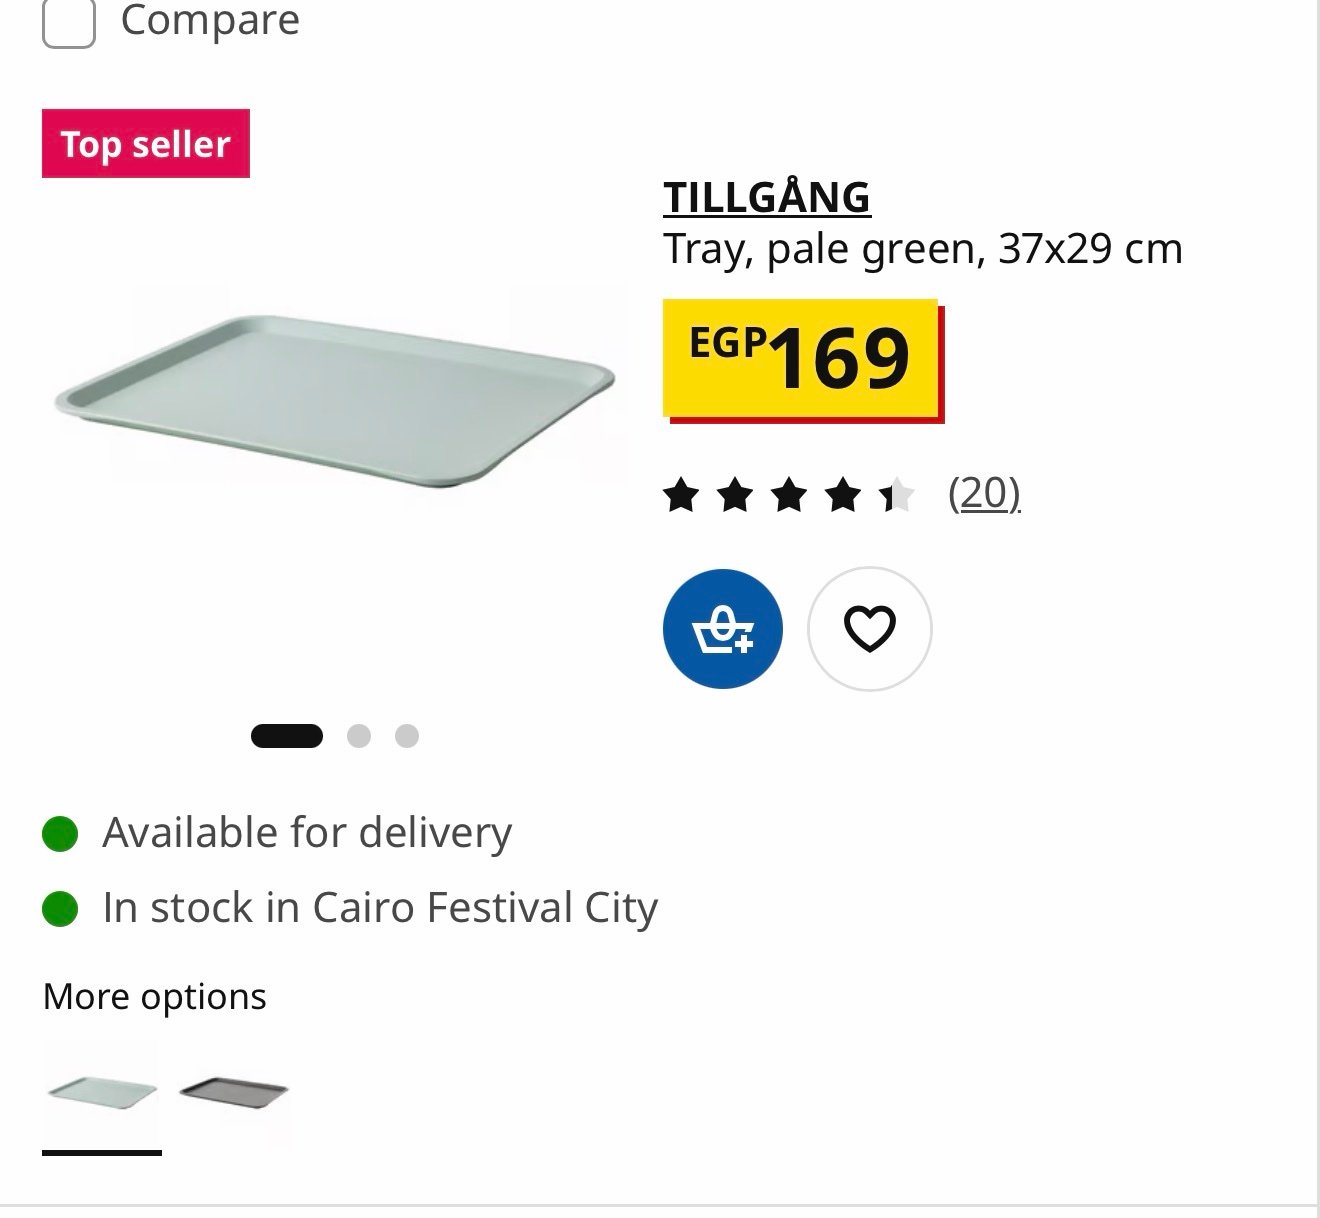The image size is (1320, 1218).
Task: Open the (20) reviews link
Action: 984,493
